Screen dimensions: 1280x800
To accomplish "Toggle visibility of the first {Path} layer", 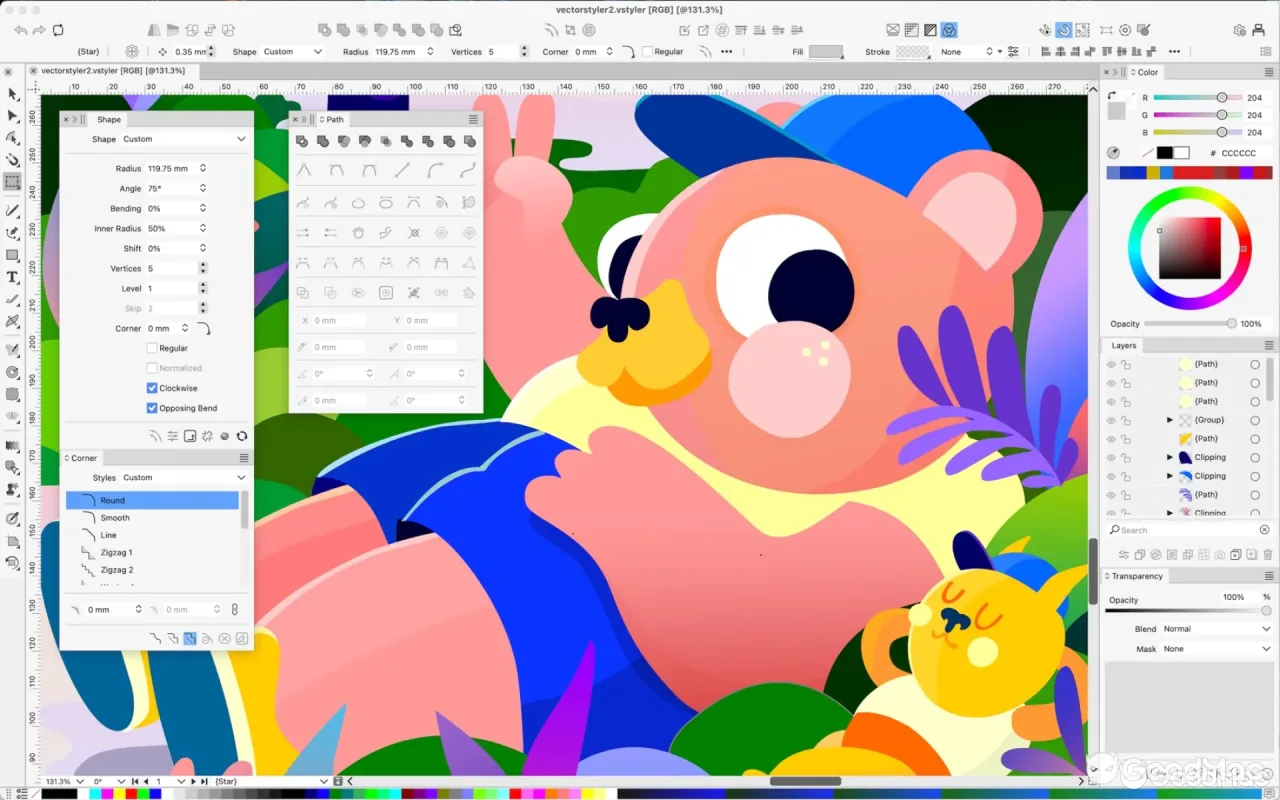I will (1110, 364).
